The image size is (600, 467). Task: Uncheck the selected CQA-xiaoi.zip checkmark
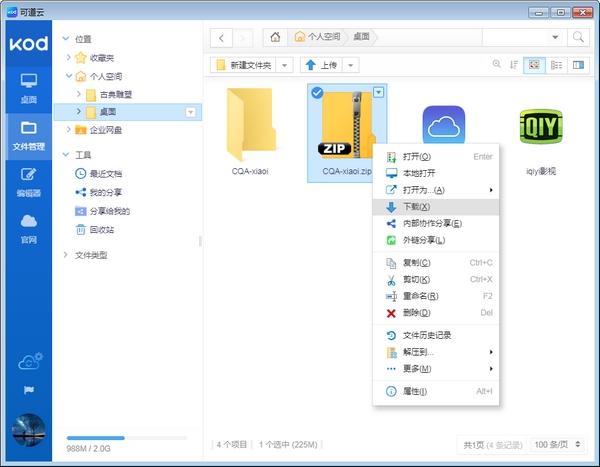point(316,93)
